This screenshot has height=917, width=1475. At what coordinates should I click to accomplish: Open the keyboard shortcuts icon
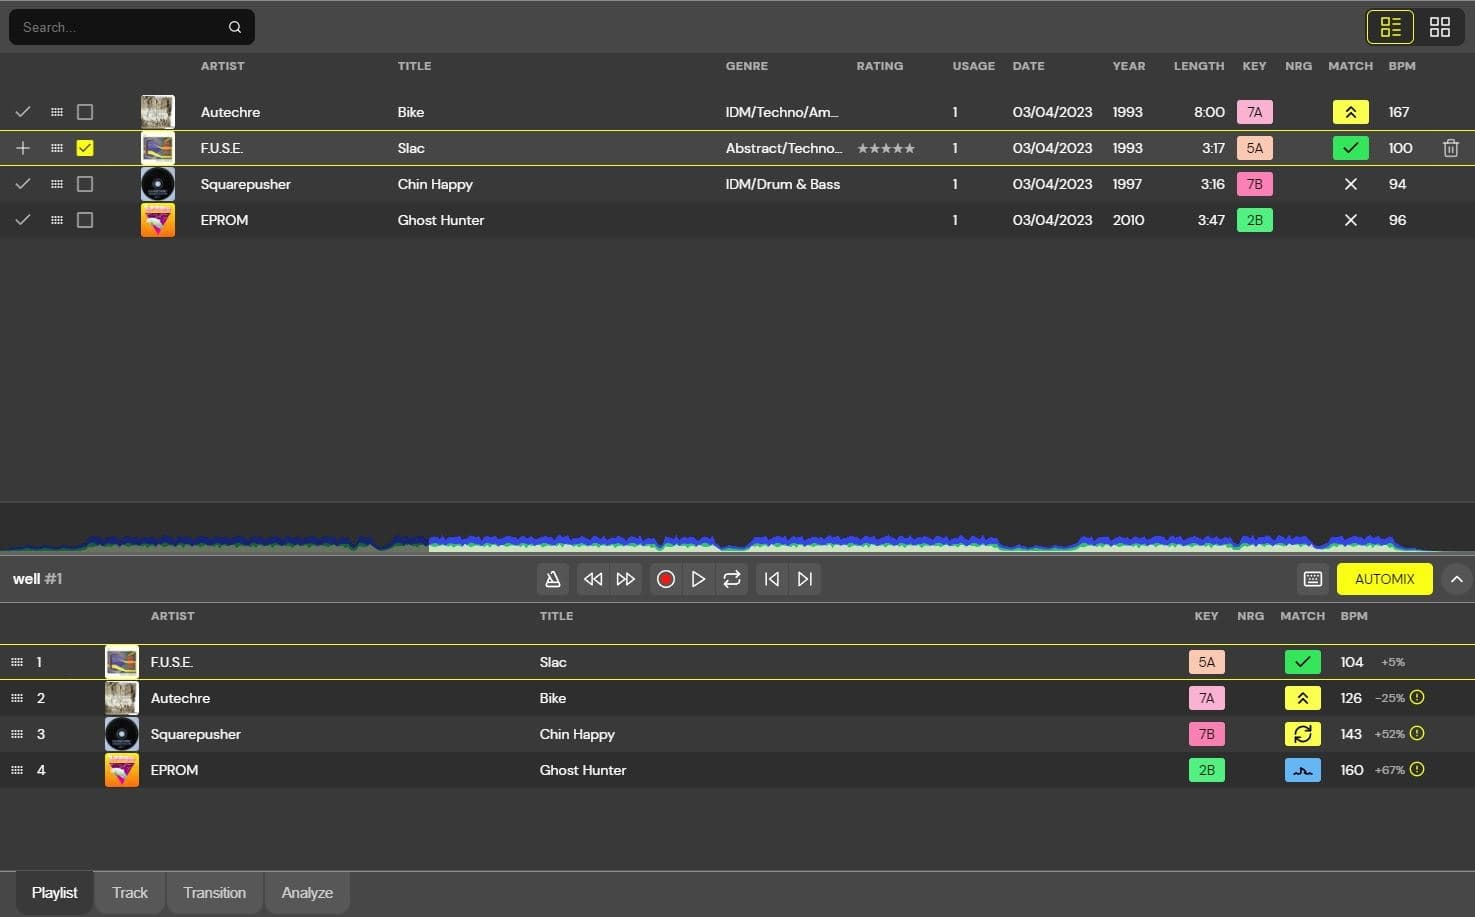coord(1313,579)
